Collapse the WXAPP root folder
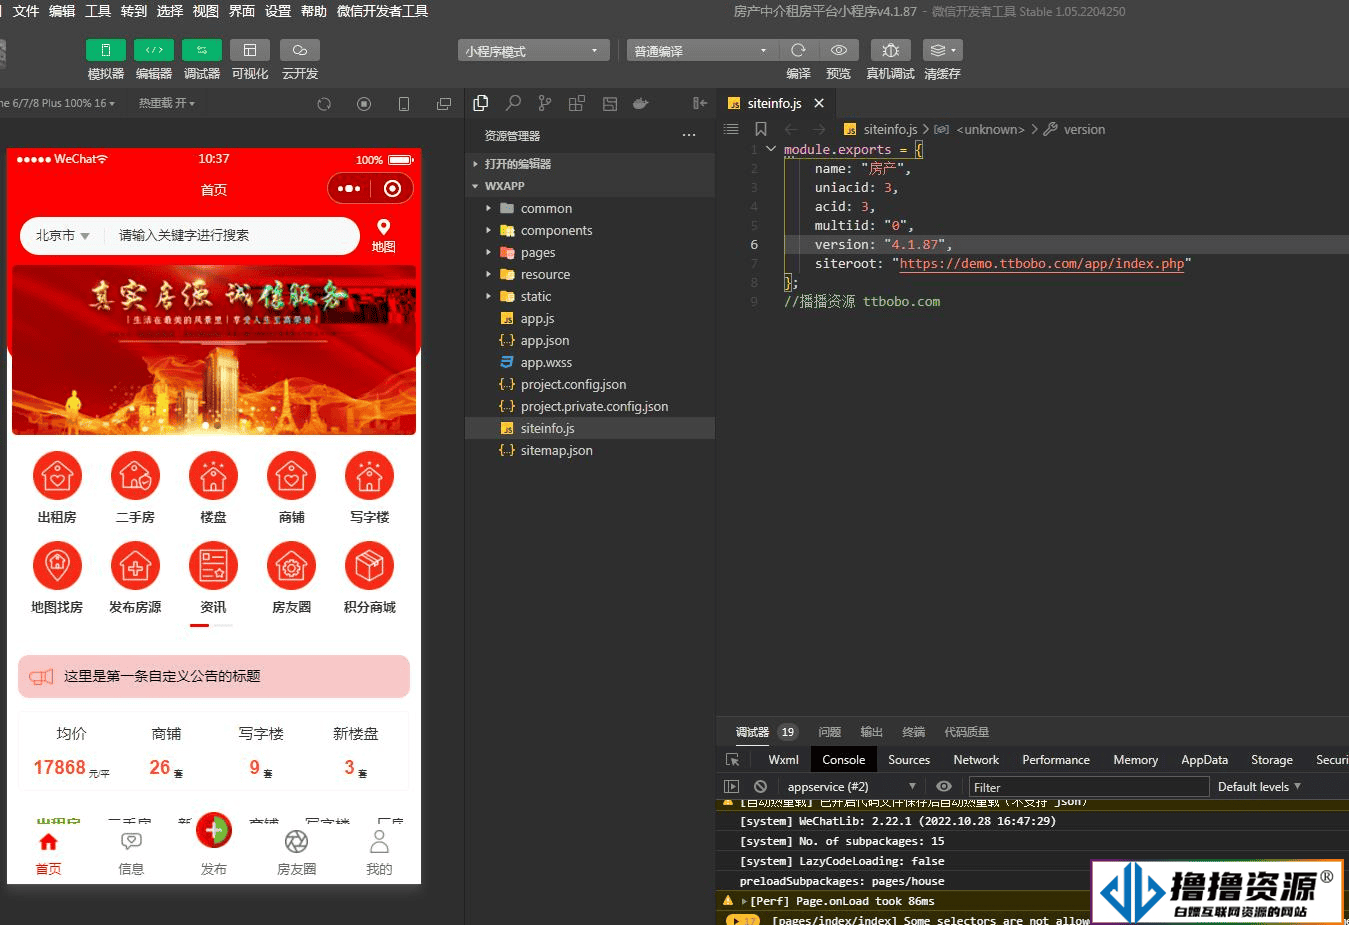Screen dimensions: 1349x925 click(591, 186)
